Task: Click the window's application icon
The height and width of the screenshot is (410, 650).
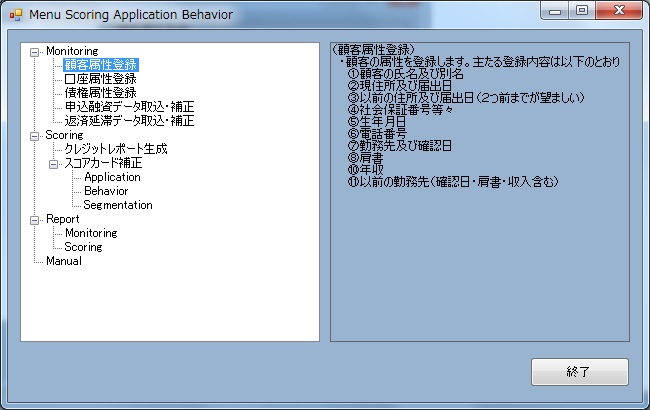Action: point(16,15)
